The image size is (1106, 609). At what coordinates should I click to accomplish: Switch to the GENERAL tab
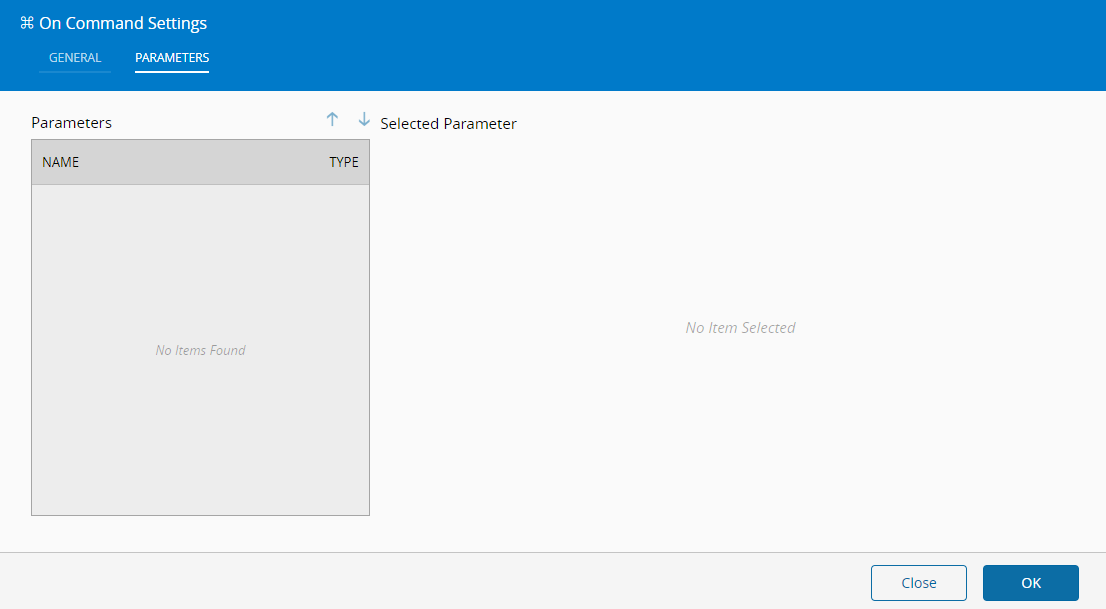tap(75, 58)
